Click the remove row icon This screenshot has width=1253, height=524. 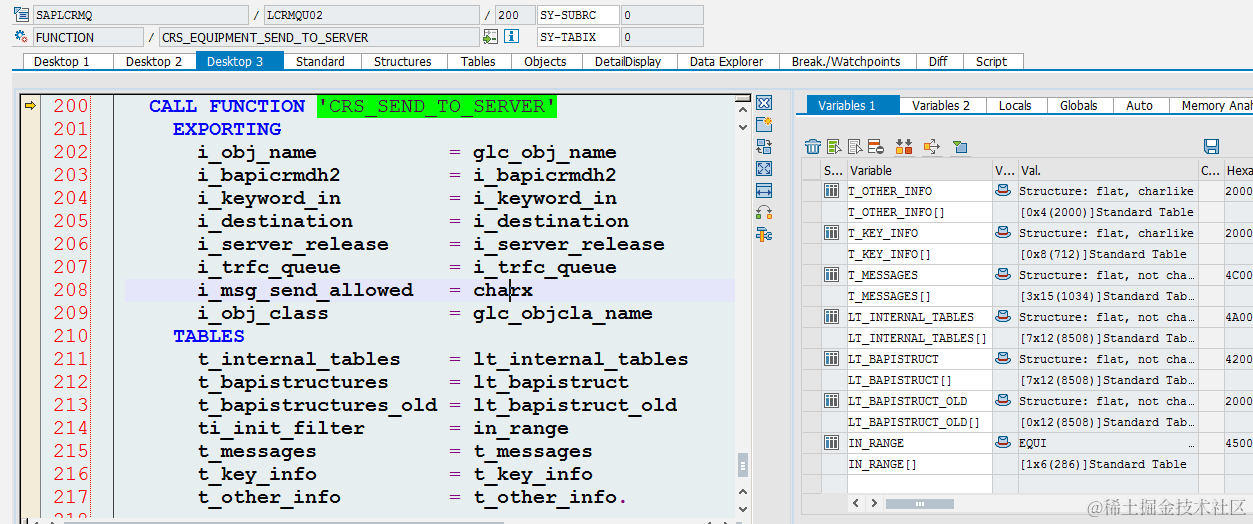pyautogui.click(x=875, y=147)
